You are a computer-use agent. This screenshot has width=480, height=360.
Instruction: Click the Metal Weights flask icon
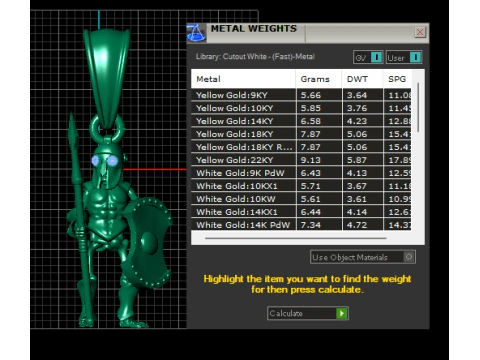(196, 33)
